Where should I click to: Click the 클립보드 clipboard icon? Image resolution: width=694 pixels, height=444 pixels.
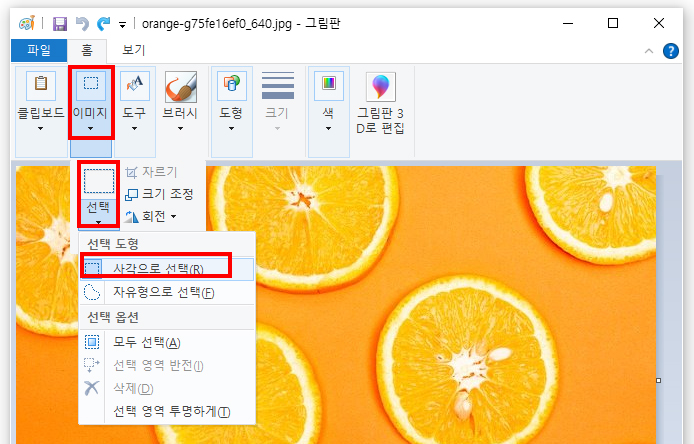(41, 85)
